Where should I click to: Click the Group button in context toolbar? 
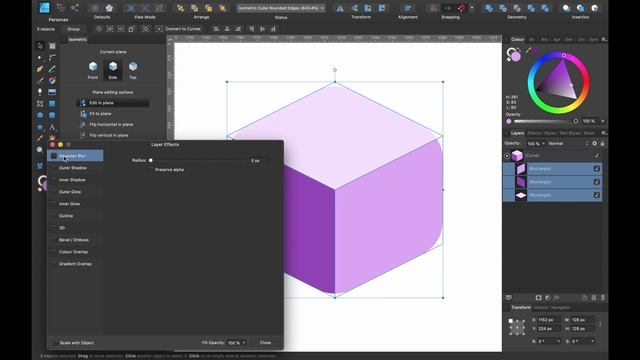pos(73,29)
